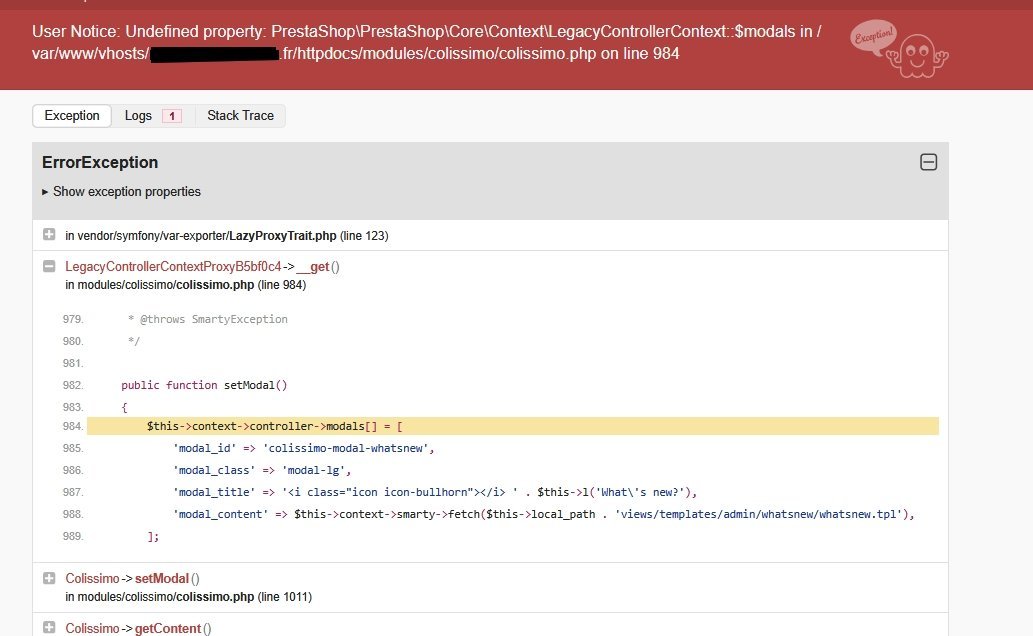Switch to the Logs tab
The width and height of the screenshot is (1033, 636).
tap(138, 116)
